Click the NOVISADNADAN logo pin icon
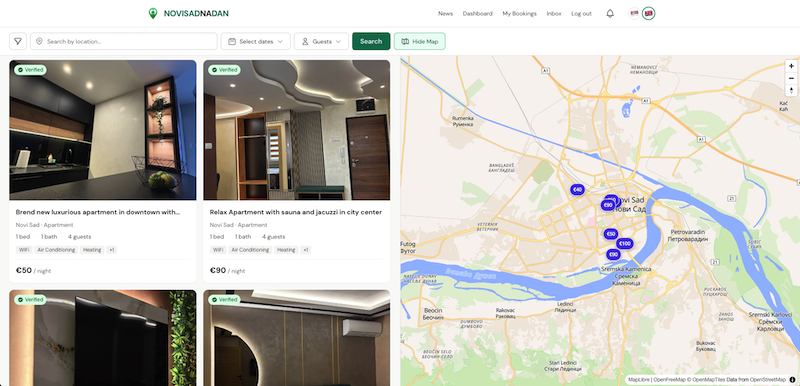This screenshot has height=386, width=800. pos(153,13)
